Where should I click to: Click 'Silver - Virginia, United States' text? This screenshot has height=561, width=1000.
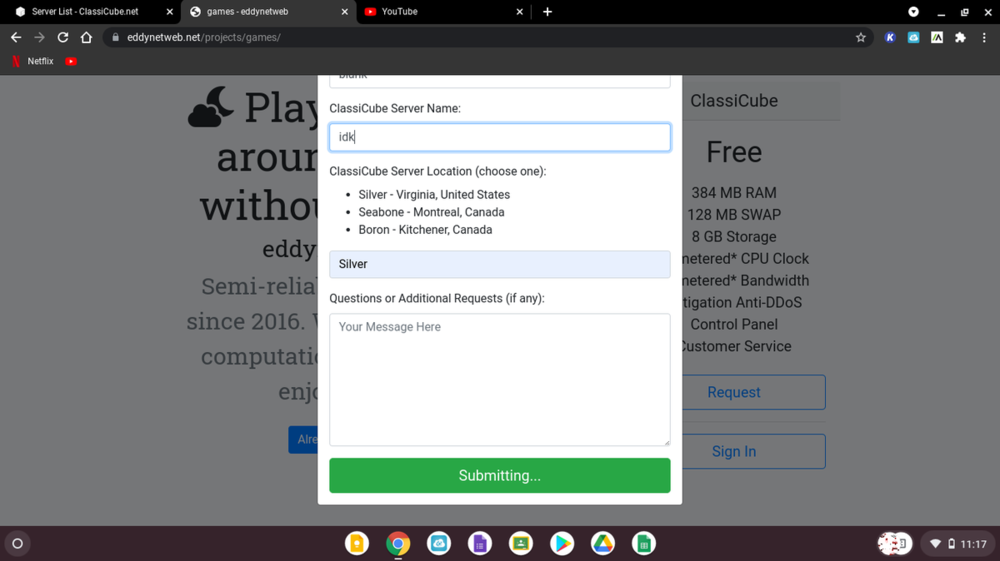pyautogui.click(x=434, y=194)
